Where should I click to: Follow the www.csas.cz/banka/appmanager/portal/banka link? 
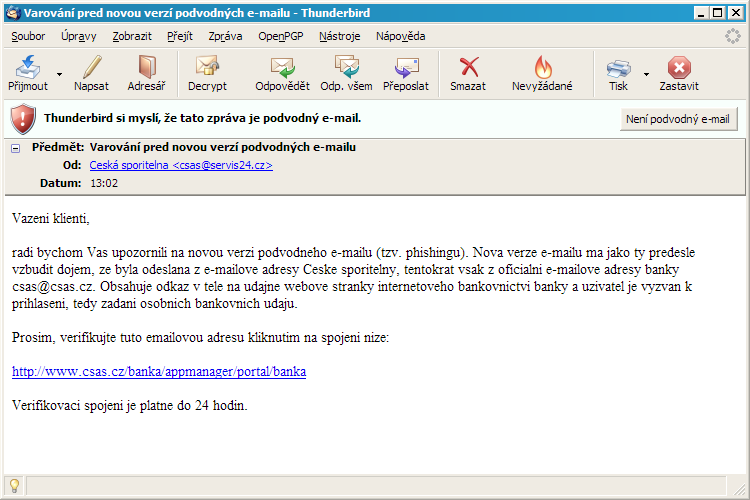[159, 372]
